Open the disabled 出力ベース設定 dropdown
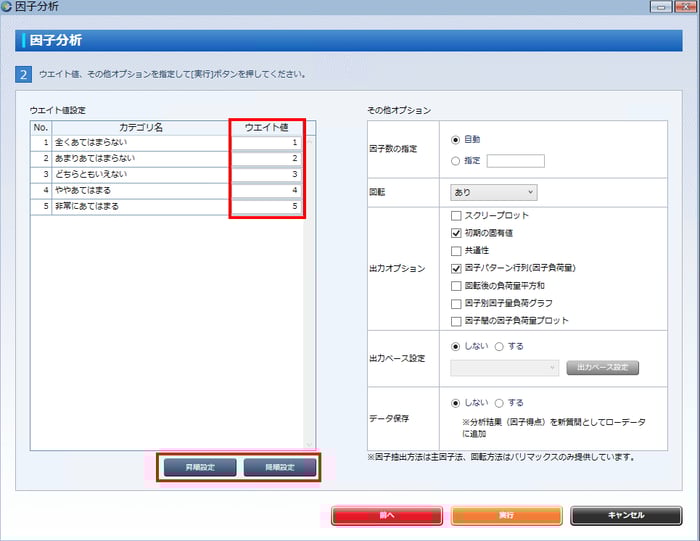Viewport: 700px width, 541px height. (x=504, y=368)
